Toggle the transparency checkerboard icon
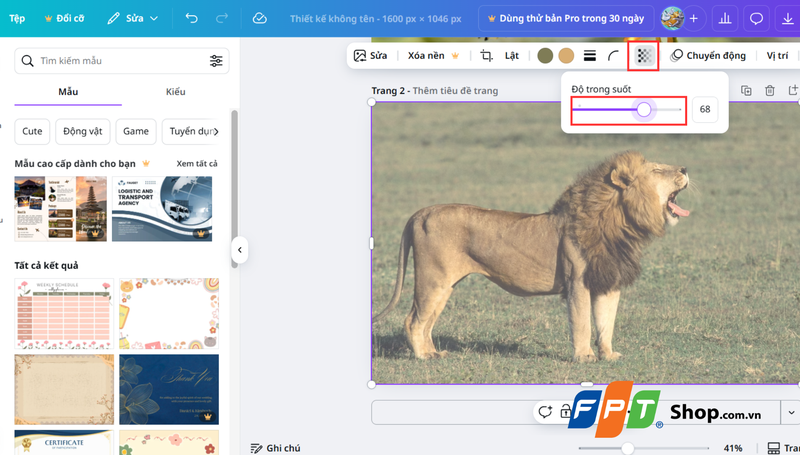The width and height of the screenshot is (800, 455). tap(644, 56)
